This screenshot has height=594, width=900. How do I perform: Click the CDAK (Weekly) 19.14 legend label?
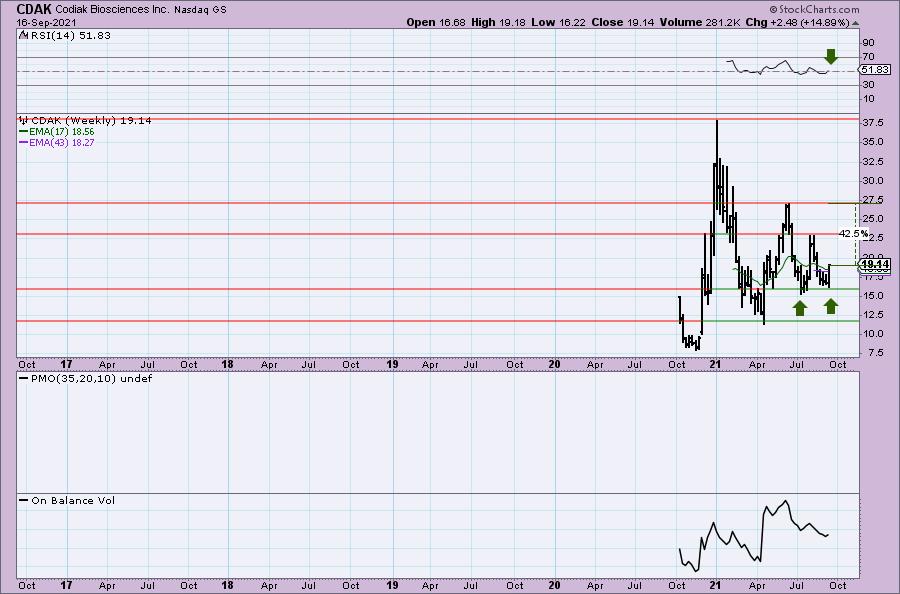pos(91,121)
